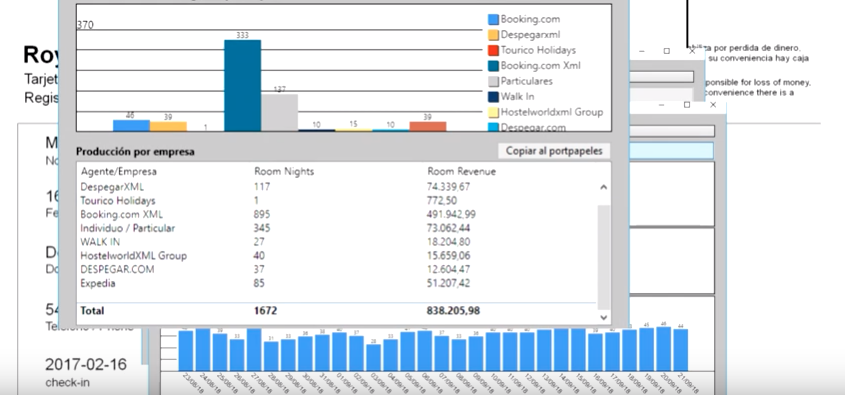The height and width of the screenshot is (395, 845).
Task: Click the total revenue 838.205,98
Action: [x=453, y=311]
